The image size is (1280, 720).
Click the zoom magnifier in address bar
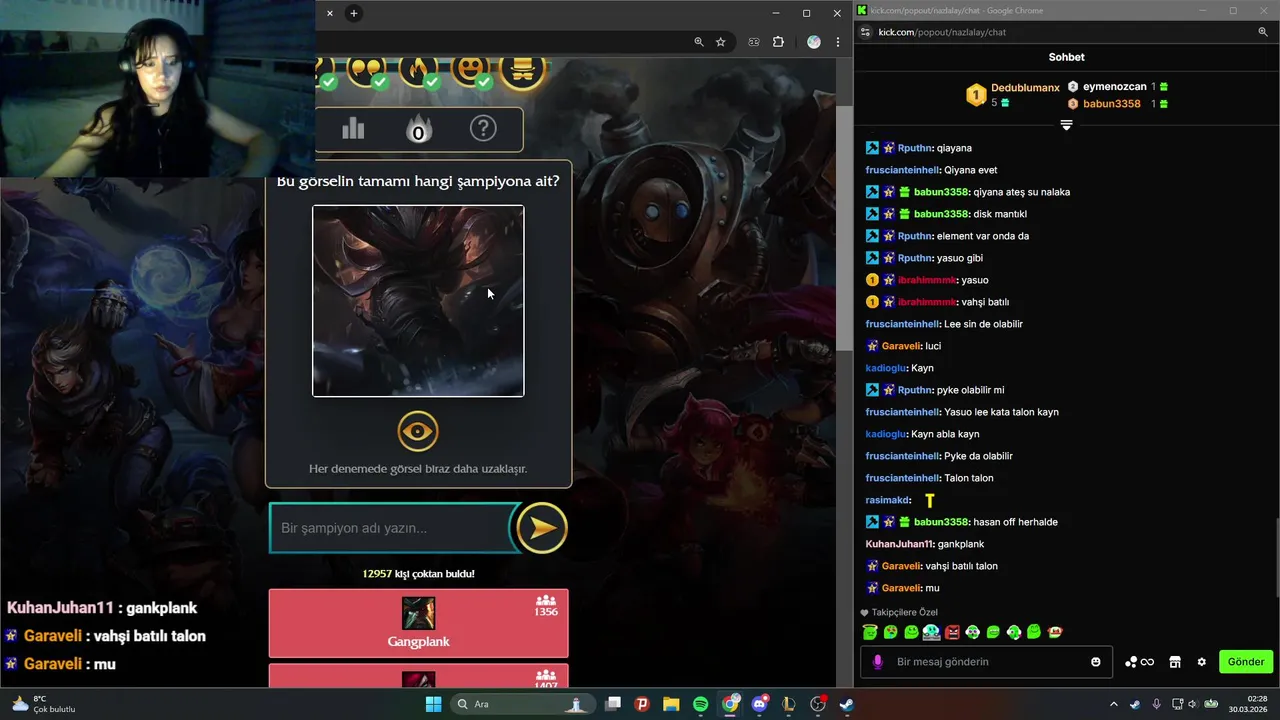(699, 42)
